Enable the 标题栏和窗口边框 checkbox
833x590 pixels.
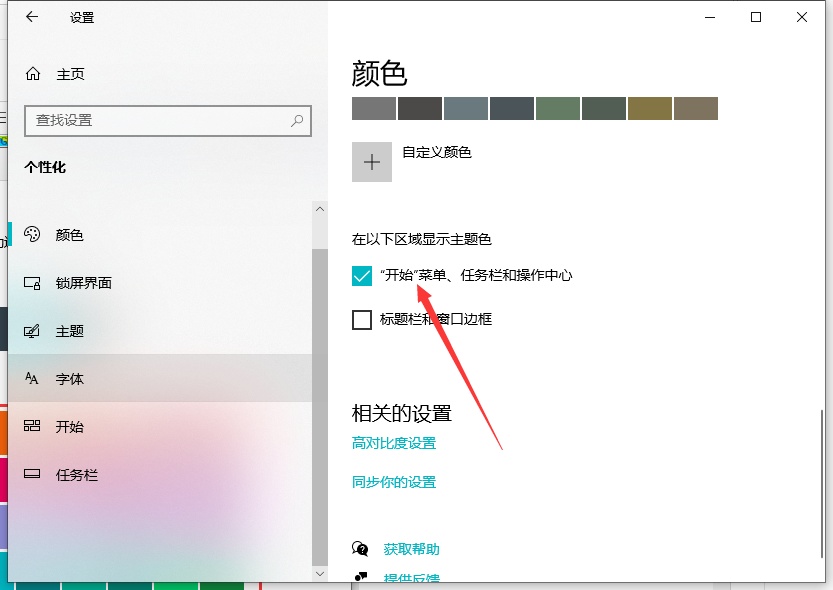362,318
